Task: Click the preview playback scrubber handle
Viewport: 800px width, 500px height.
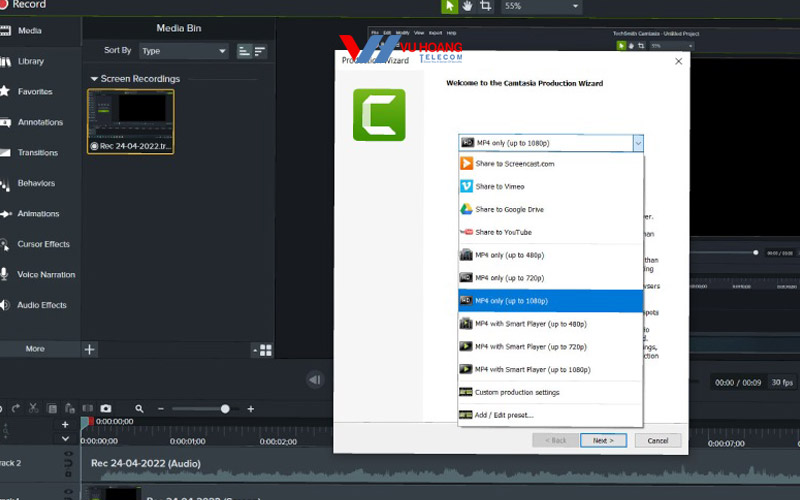Action: 756,253
